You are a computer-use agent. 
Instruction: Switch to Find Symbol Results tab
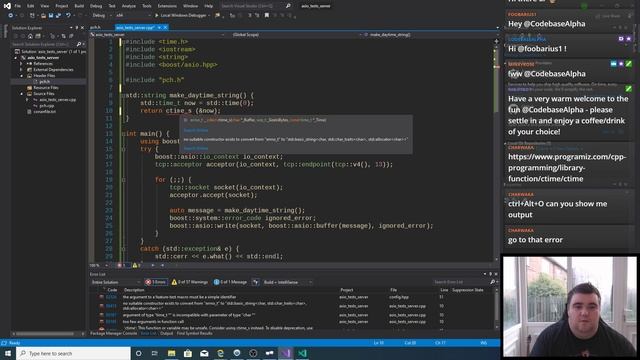point(195,333)
